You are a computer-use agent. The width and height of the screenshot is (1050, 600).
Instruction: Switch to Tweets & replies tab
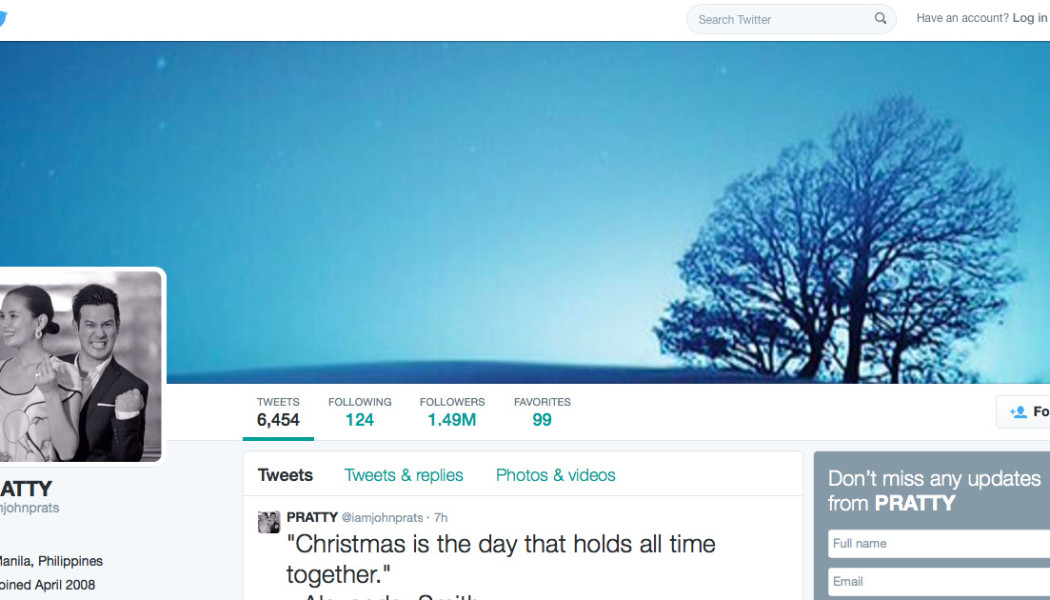[404, 475]
